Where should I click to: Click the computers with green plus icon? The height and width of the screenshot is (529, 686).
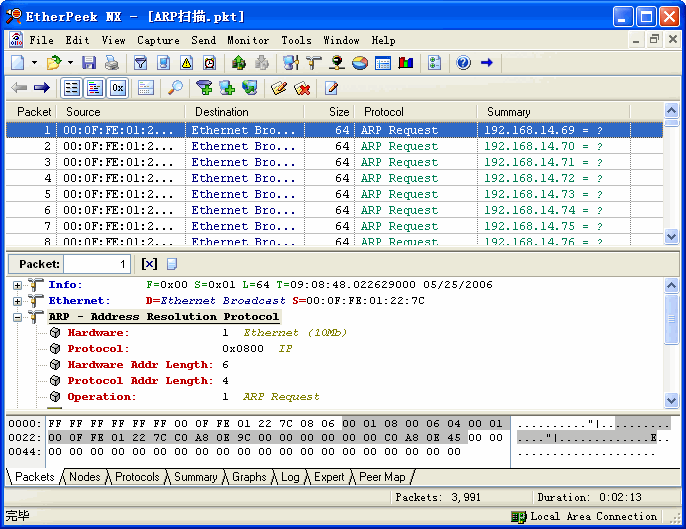227,88
